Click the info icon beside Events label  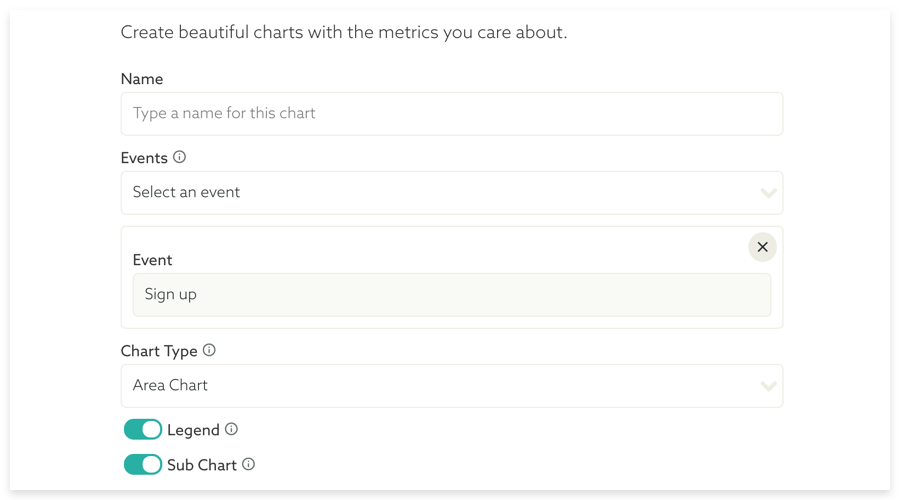[x=180, y=157]
